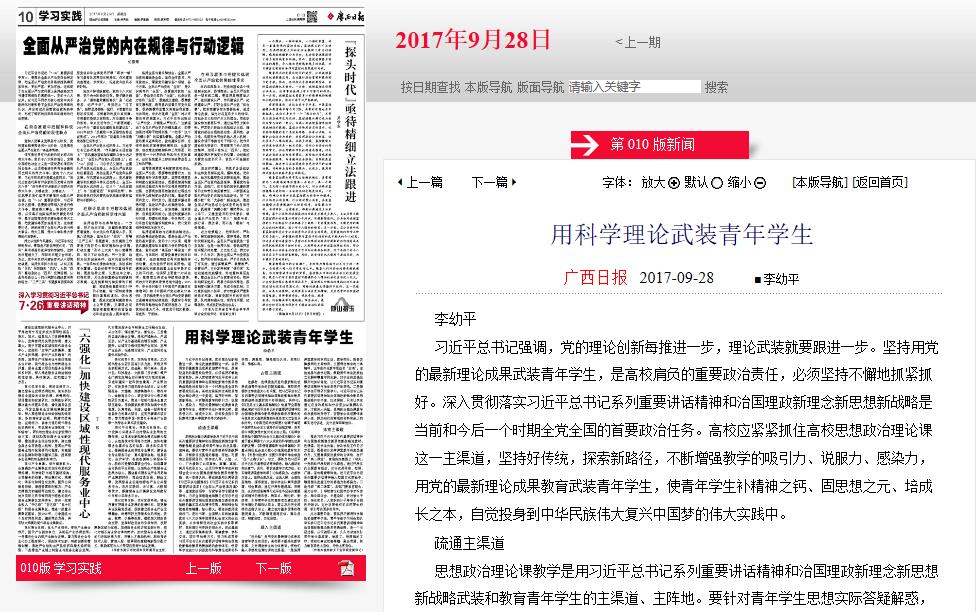Image resolution: width=976 pixels, height=612 pixels.
Task: Open 按日期查找 date search
Action: point(431,87)
